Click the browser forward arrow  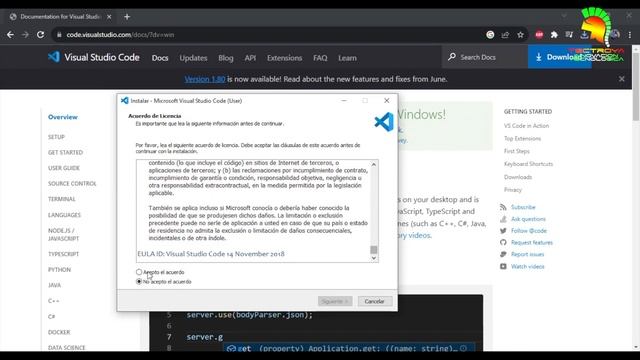pos(25,35)
